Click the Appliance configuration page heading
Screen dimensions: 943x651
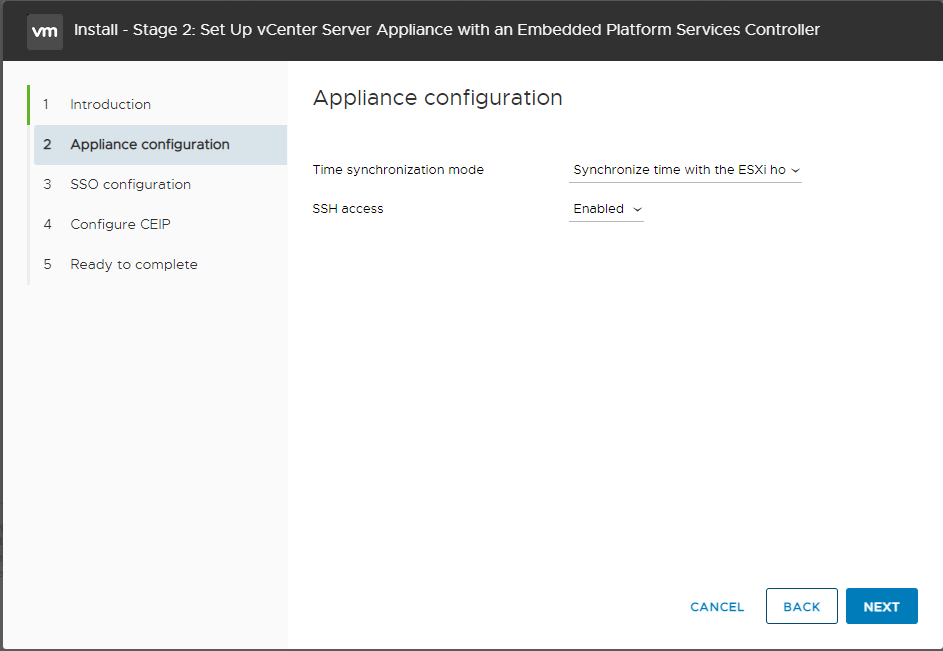[x=438, y=98]
